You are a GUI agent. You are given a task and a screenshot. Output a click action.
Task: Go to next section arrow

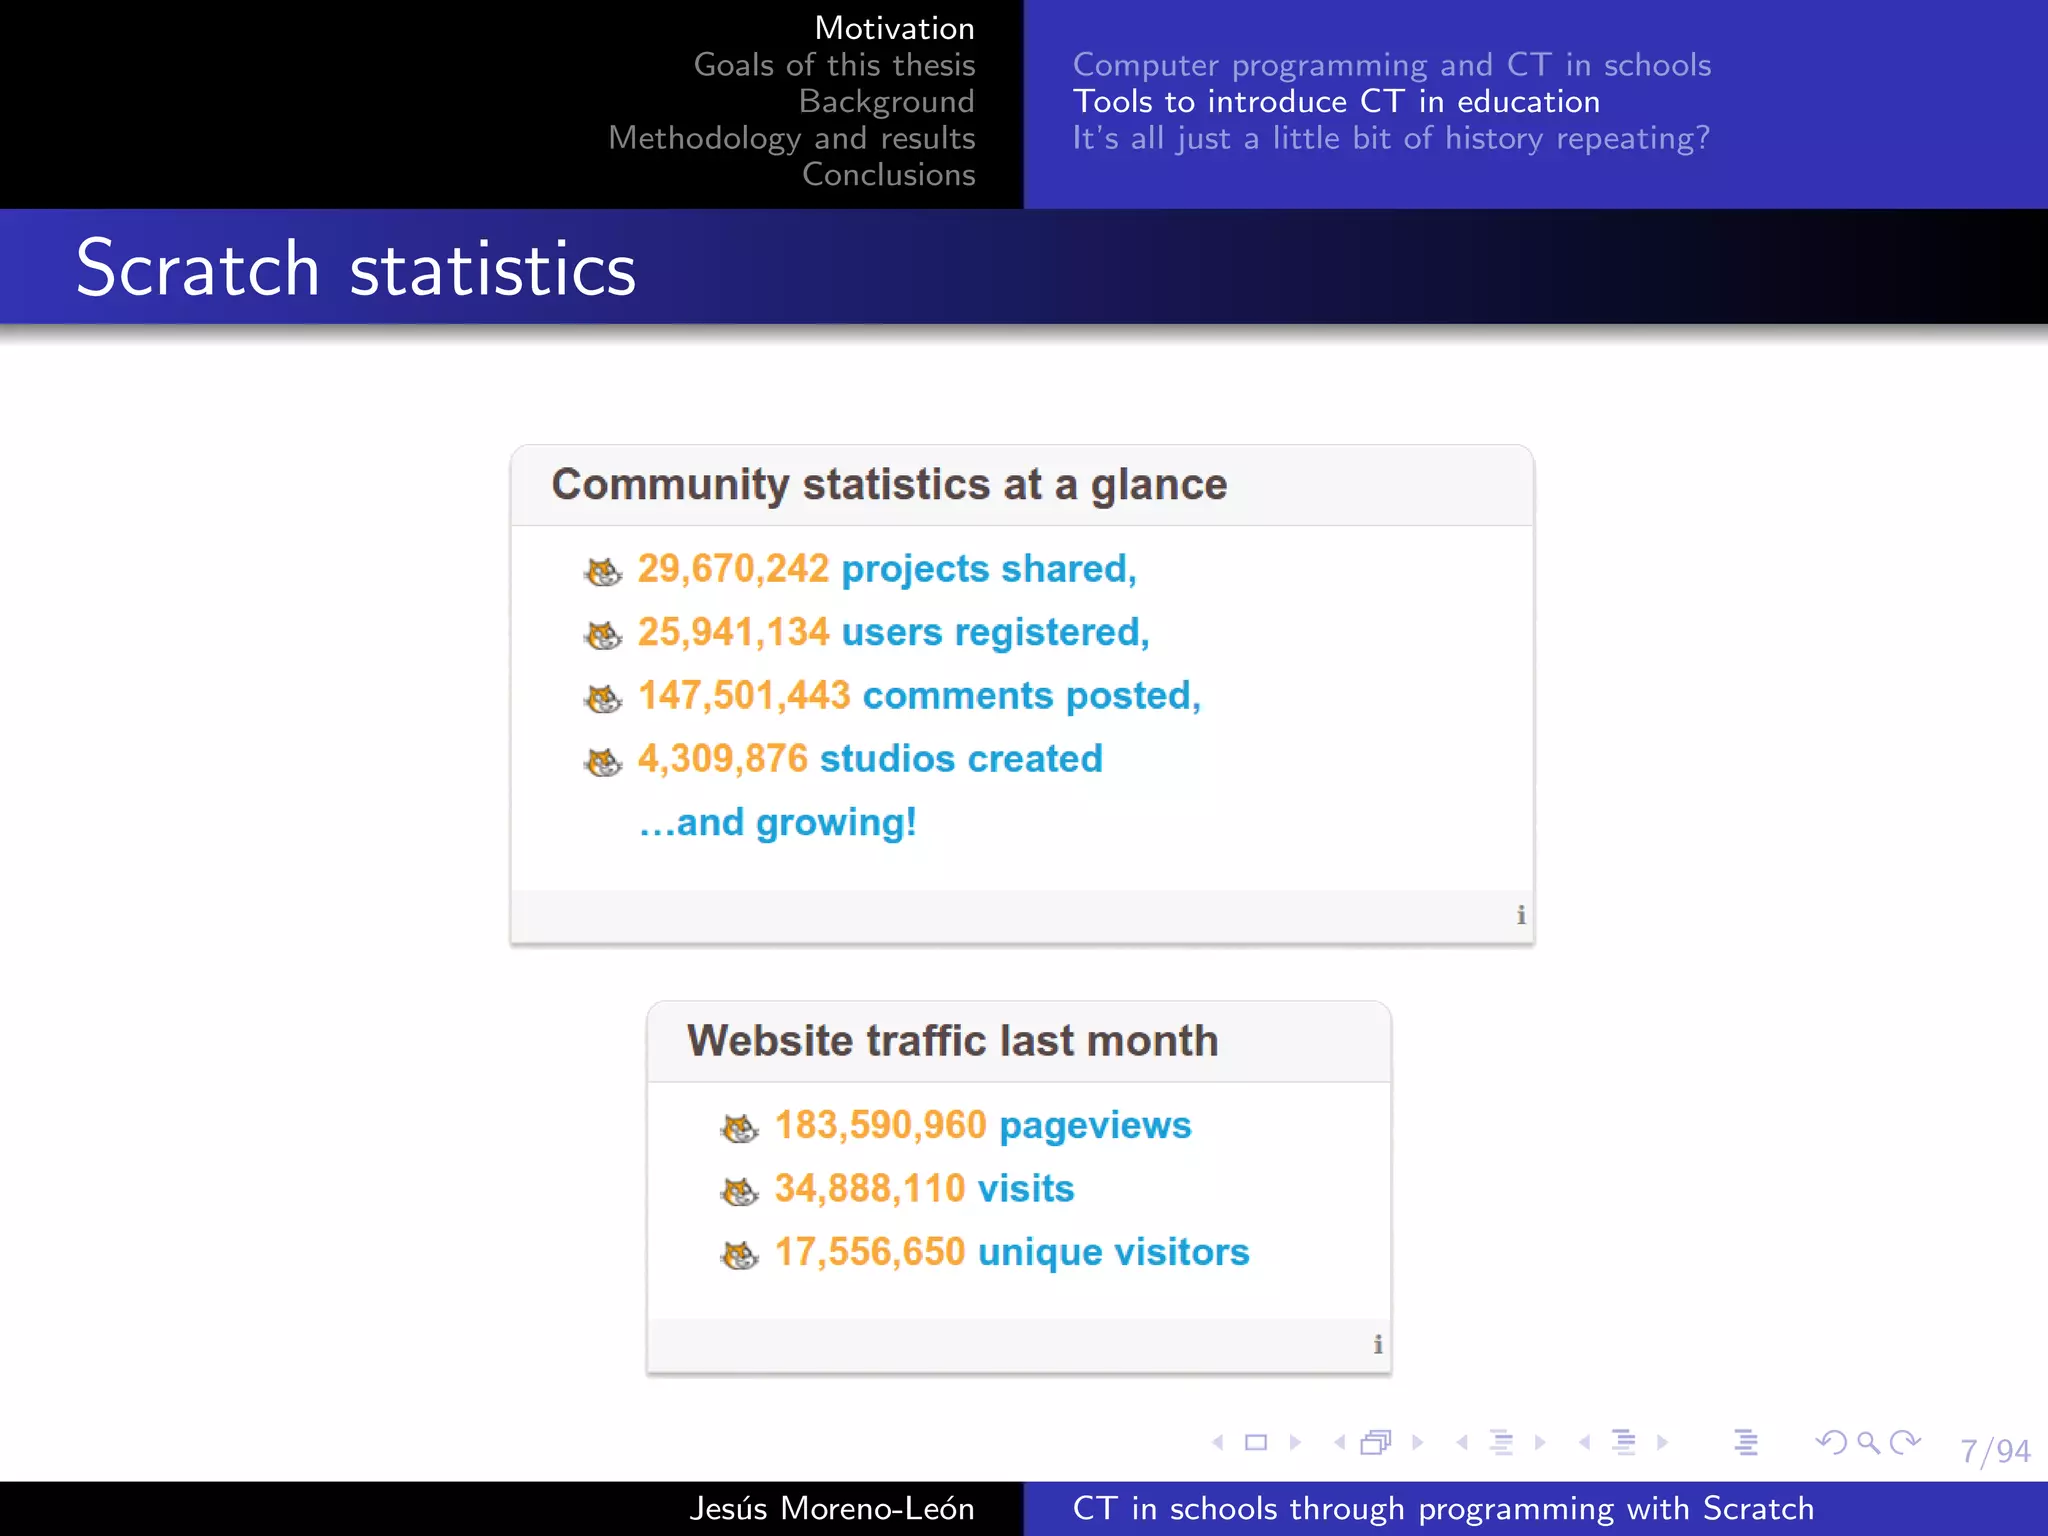click(x=1662, y=1442)
